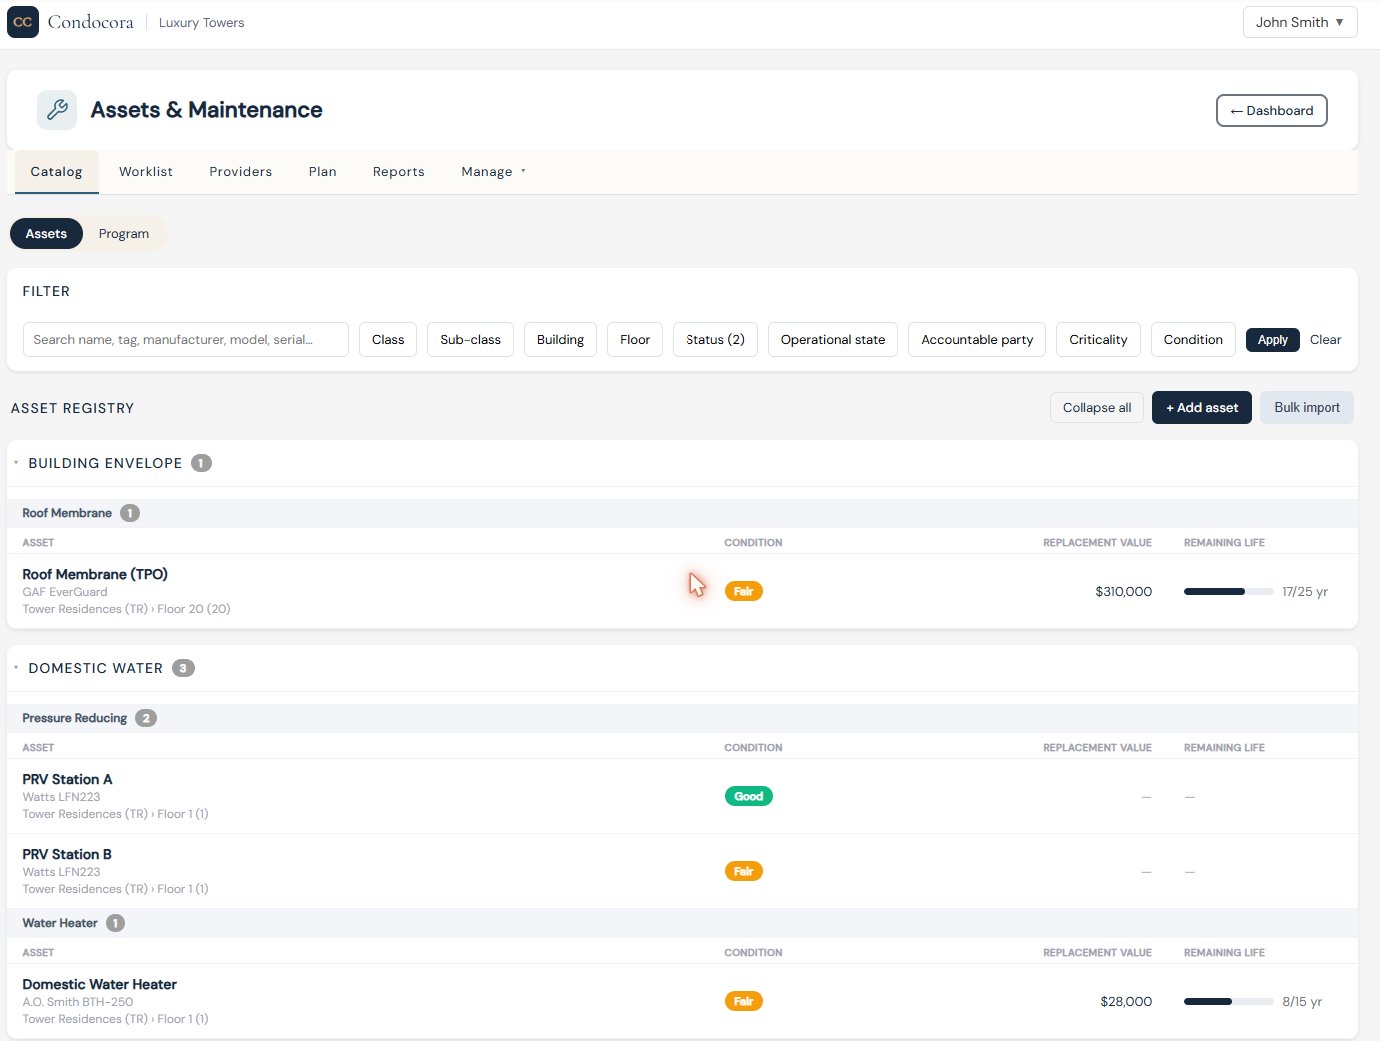Open the Worklist tab
The image size is (1380, 1041).
point(146,172)
